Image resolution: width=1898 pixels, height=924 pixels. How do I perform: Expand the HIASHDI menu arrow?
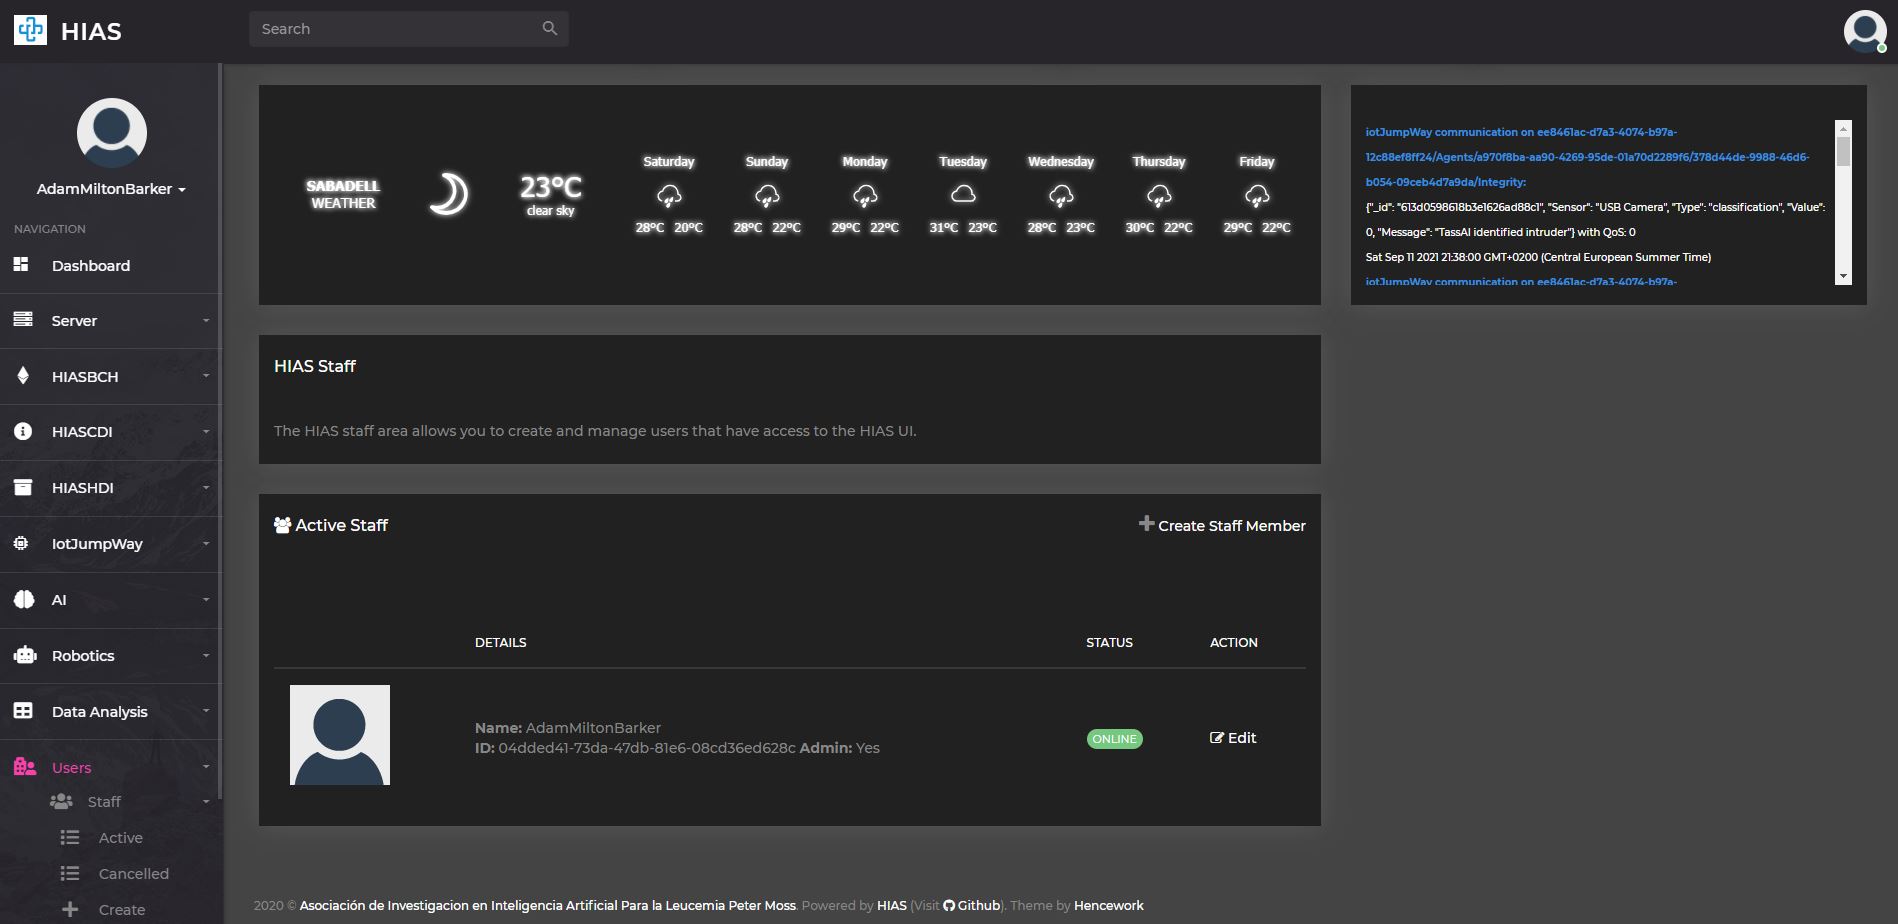[206, 488]
